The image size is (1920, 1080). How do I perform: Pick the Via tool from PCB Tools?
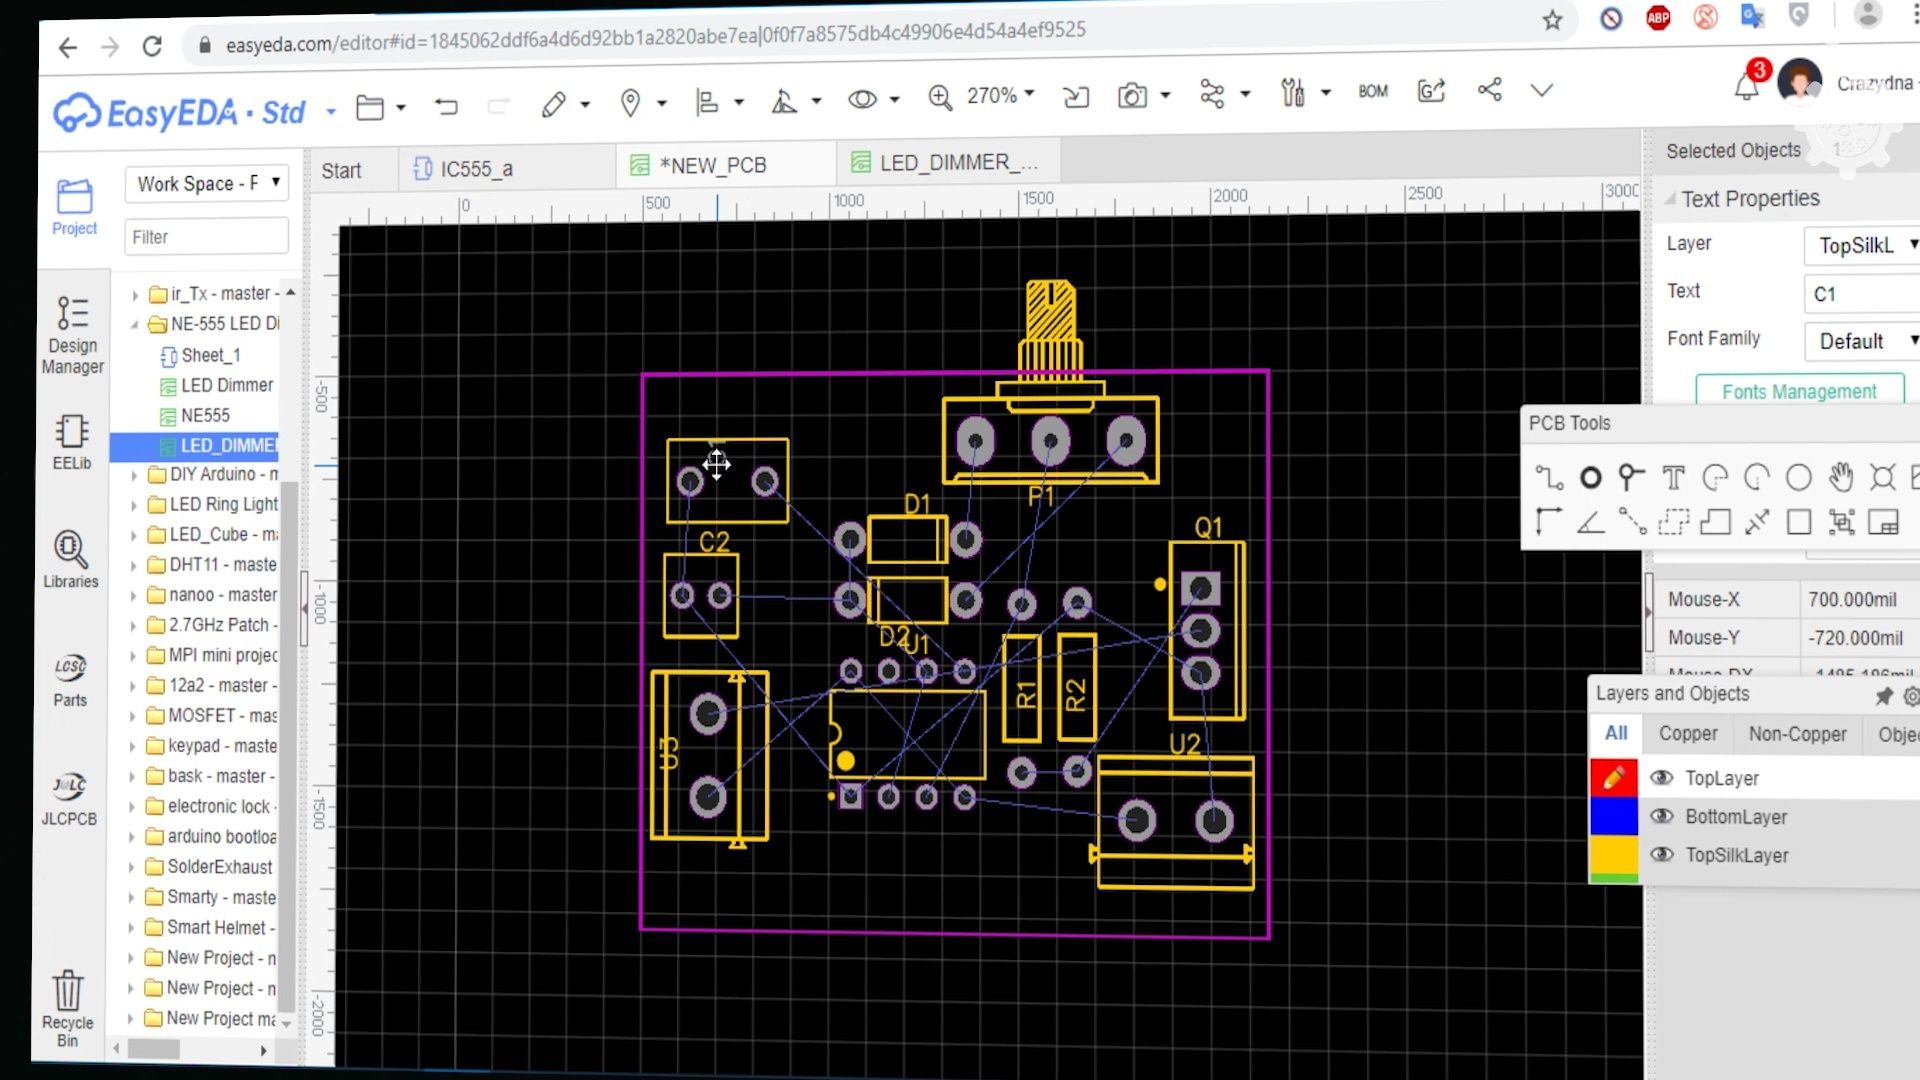[1630, 478]
